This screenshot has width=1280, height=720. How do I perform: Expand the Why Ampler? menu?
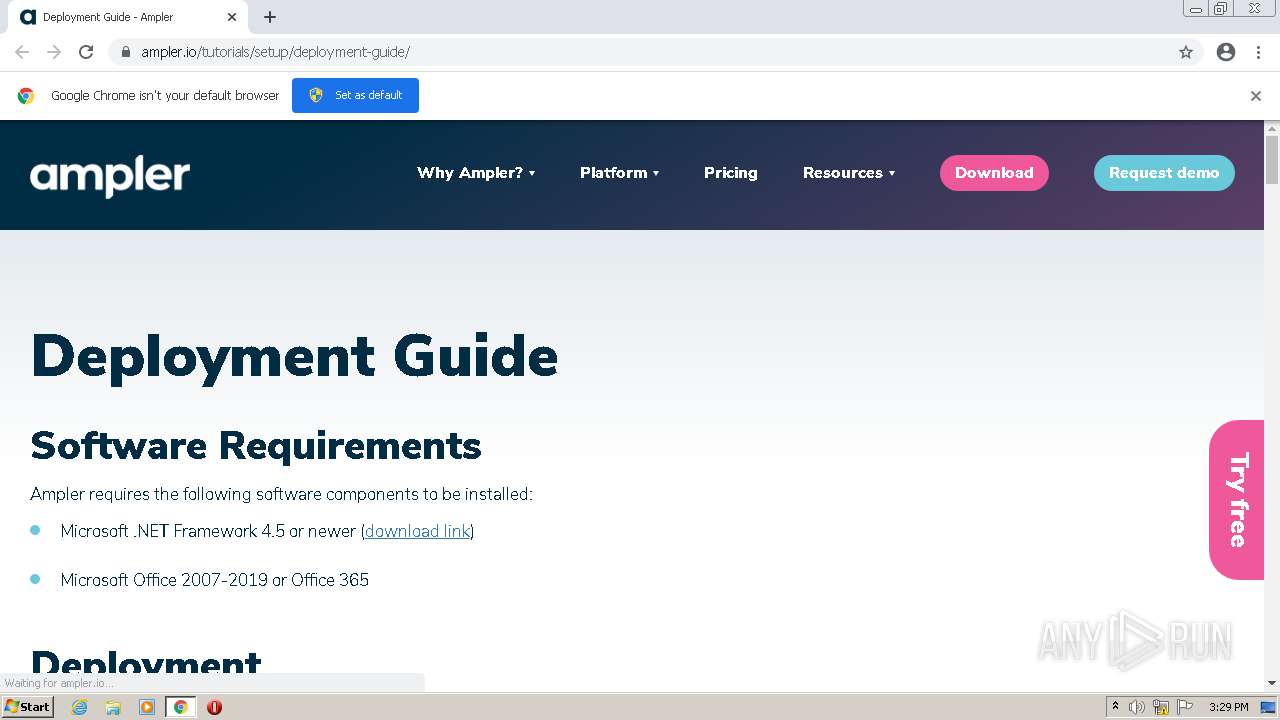pos(476,173)
